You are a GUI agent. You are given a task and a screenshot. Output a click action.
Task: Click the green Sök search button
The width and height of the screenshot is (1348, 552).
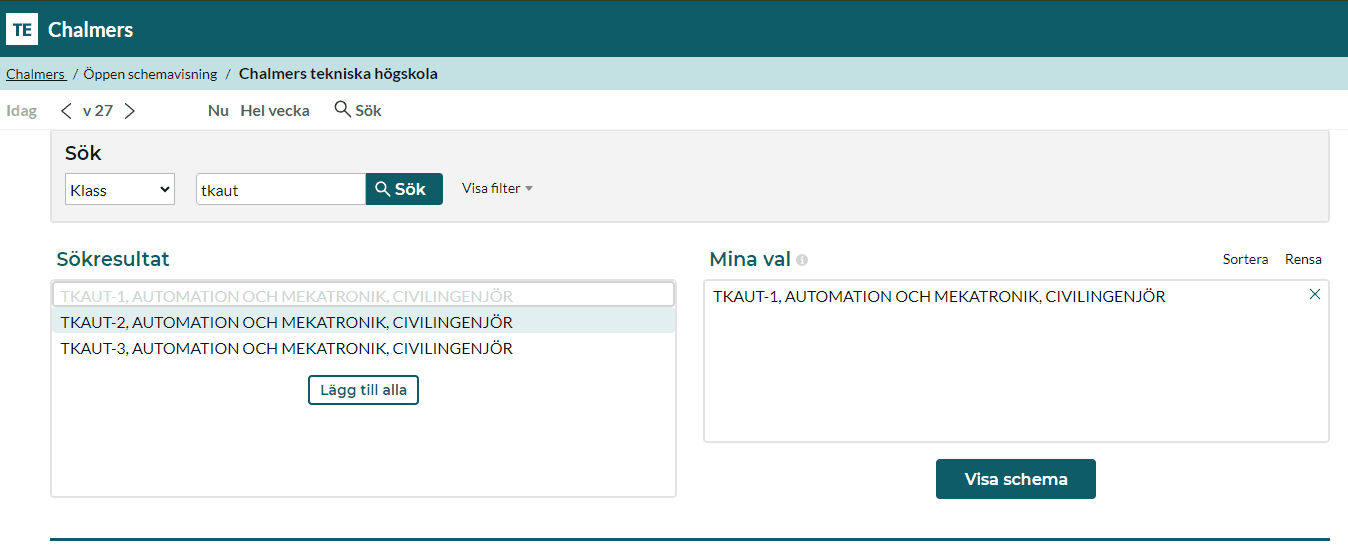point(404,189)
